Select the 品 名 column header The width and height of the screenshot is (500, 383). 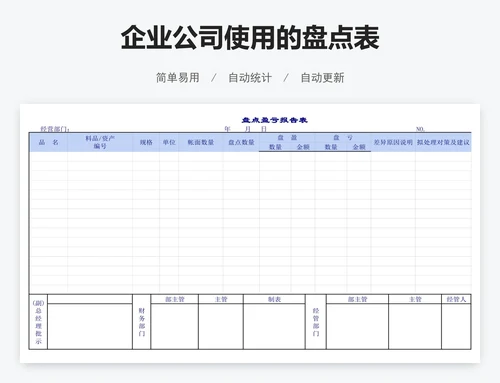[x=49, y=142]
